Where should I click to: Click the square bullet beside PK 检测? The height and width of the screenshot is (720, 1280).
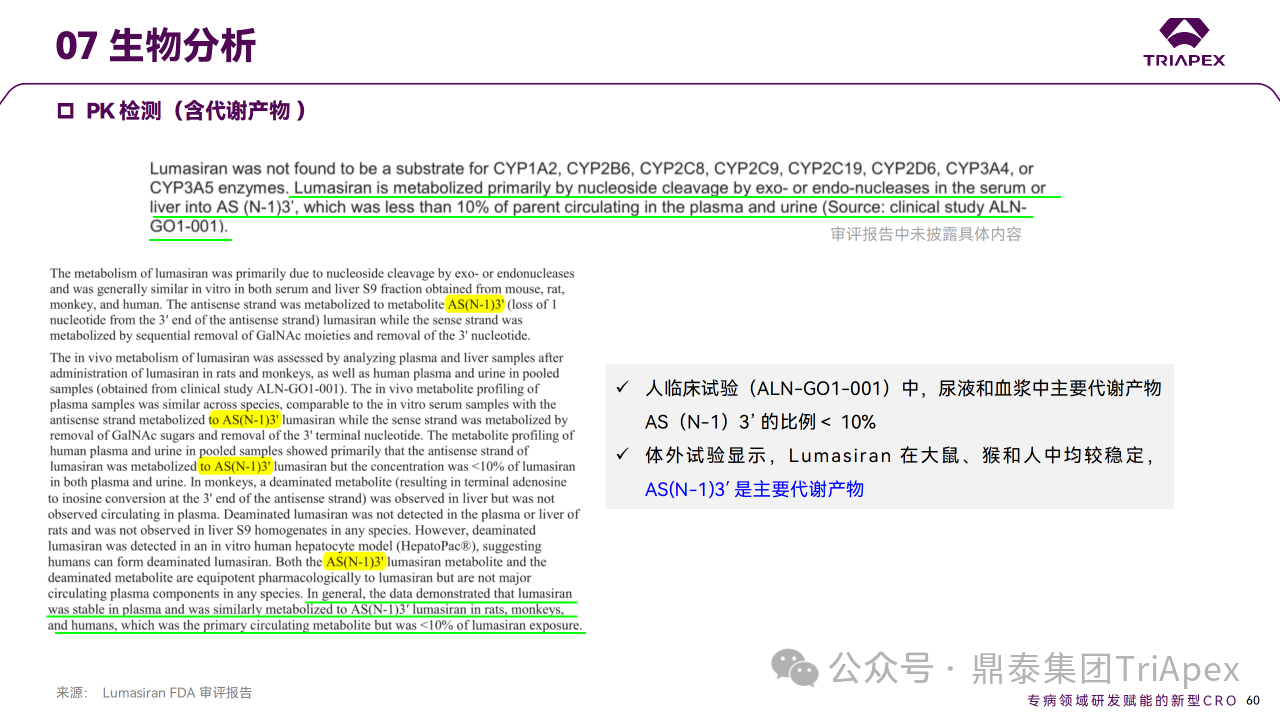point(66,112)
